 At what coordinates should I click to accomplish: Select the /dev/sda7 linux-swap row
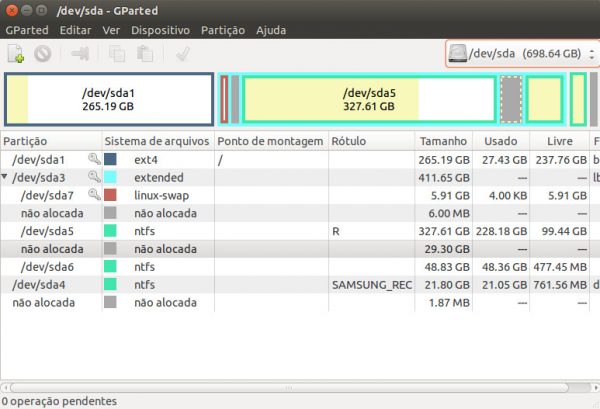300,195
